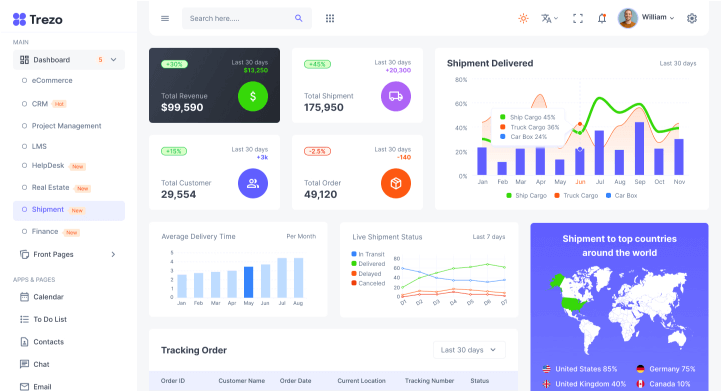Click the Order ID column header
The width and height of the screenshot is (721, 391).
[x=173, y=381]
